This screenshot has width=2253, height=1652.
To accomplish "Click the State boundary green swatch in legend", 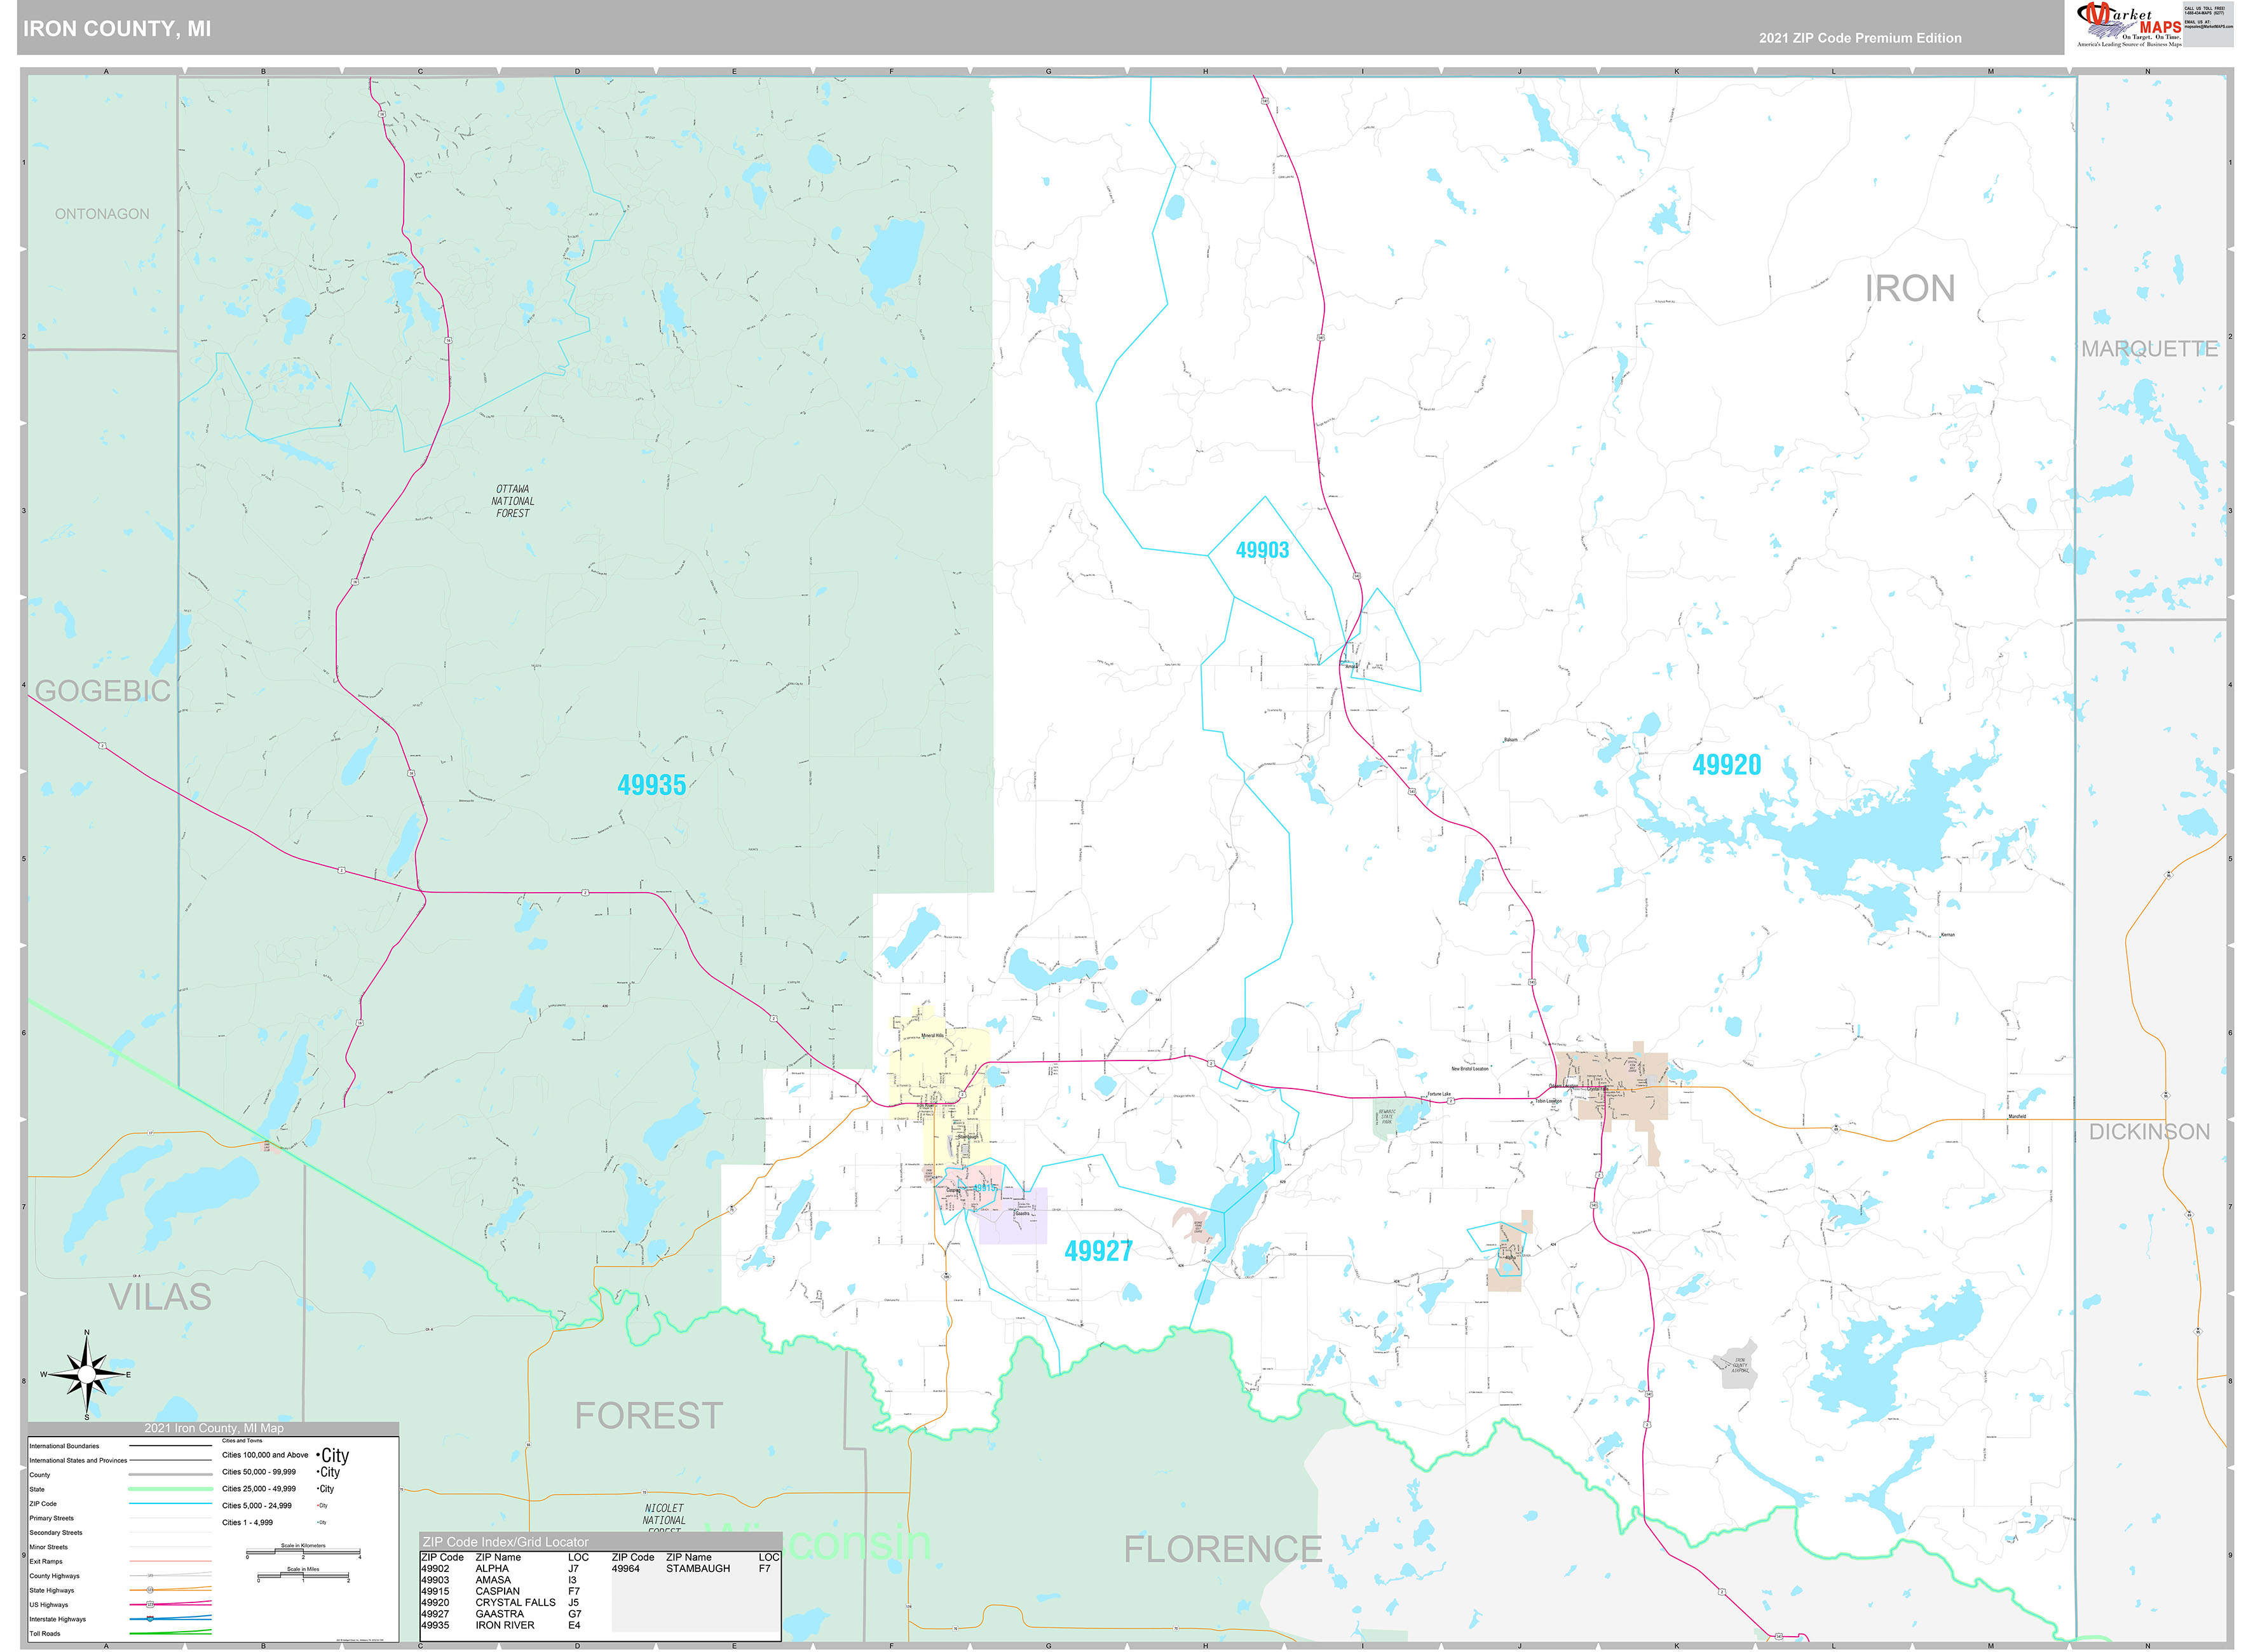I will 170,1489.
